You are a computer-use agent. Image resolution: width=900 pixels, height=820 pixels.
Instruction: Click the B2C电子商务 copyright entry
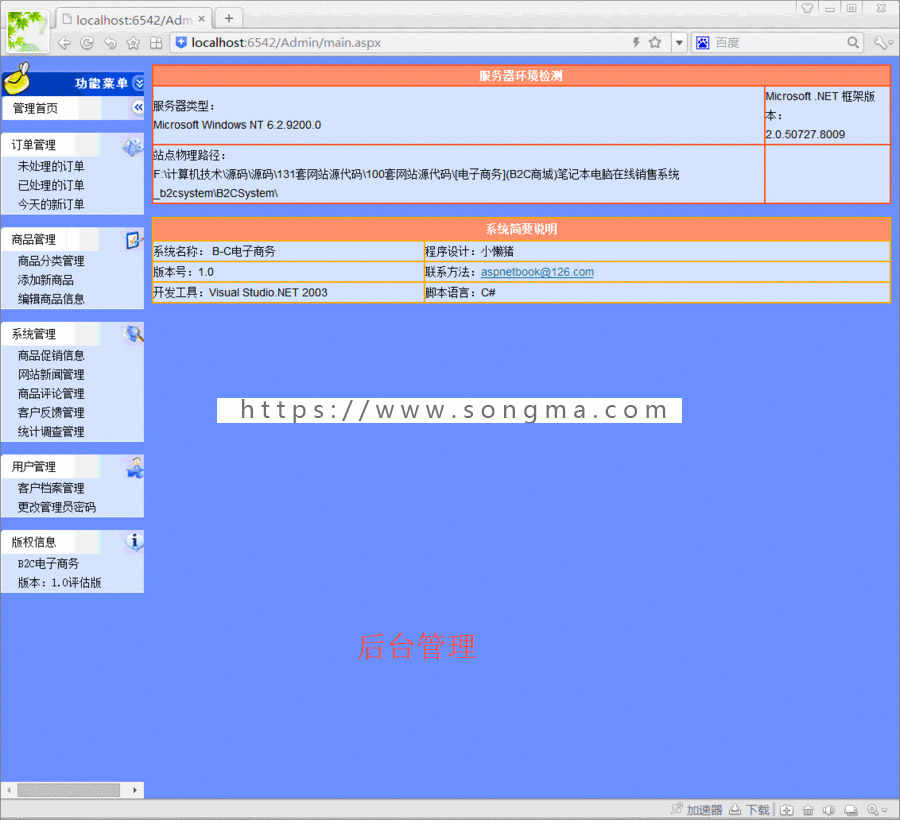tap(48, 563)
